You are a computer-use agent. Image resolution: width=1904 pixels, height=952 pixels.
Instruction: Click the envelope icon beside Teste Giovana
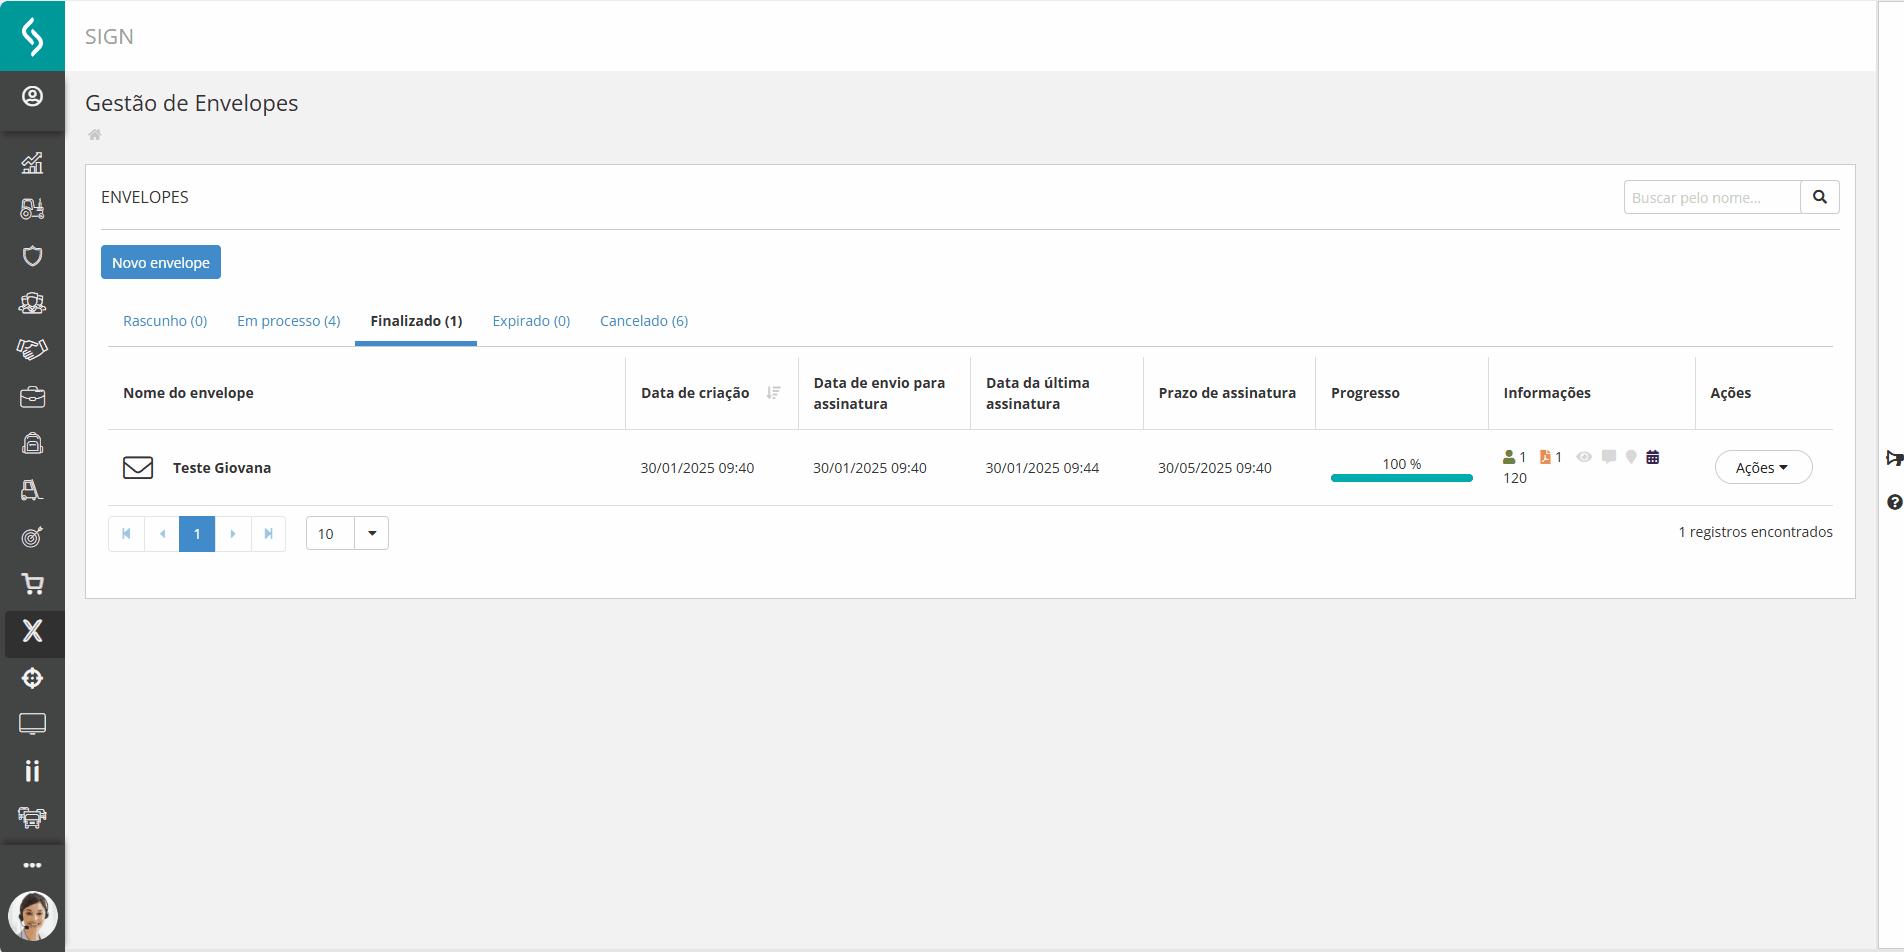(138, 468)
